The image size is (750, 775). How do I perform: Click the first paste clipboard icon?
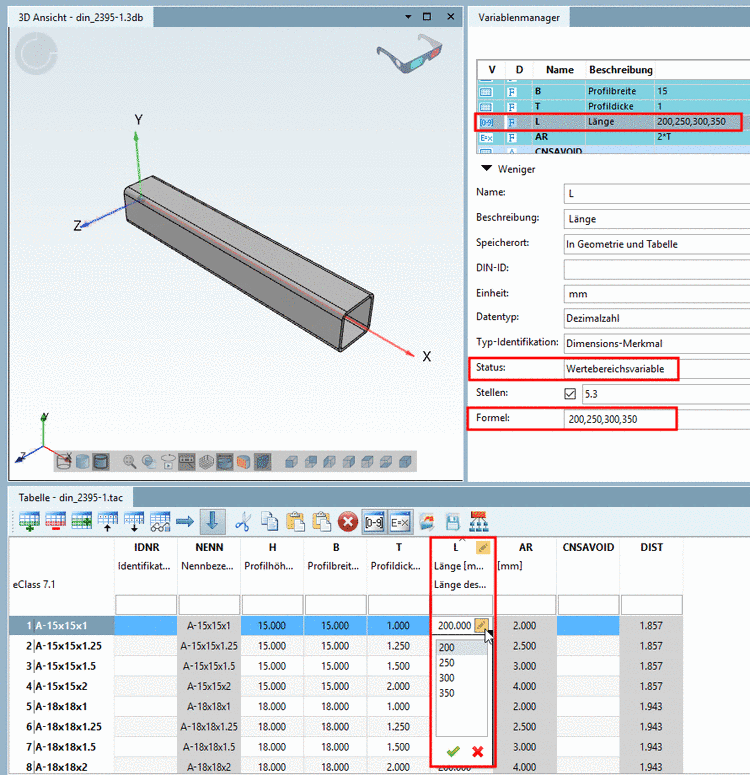pyautogui.click(x=296, y=522)
